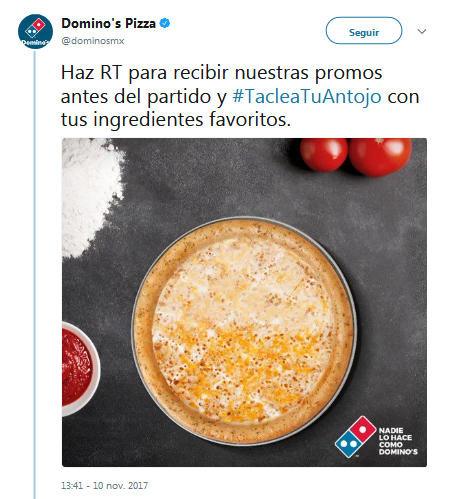
Task: Click the Domino's Pizza display name
Action: click(x=108, y=23)
